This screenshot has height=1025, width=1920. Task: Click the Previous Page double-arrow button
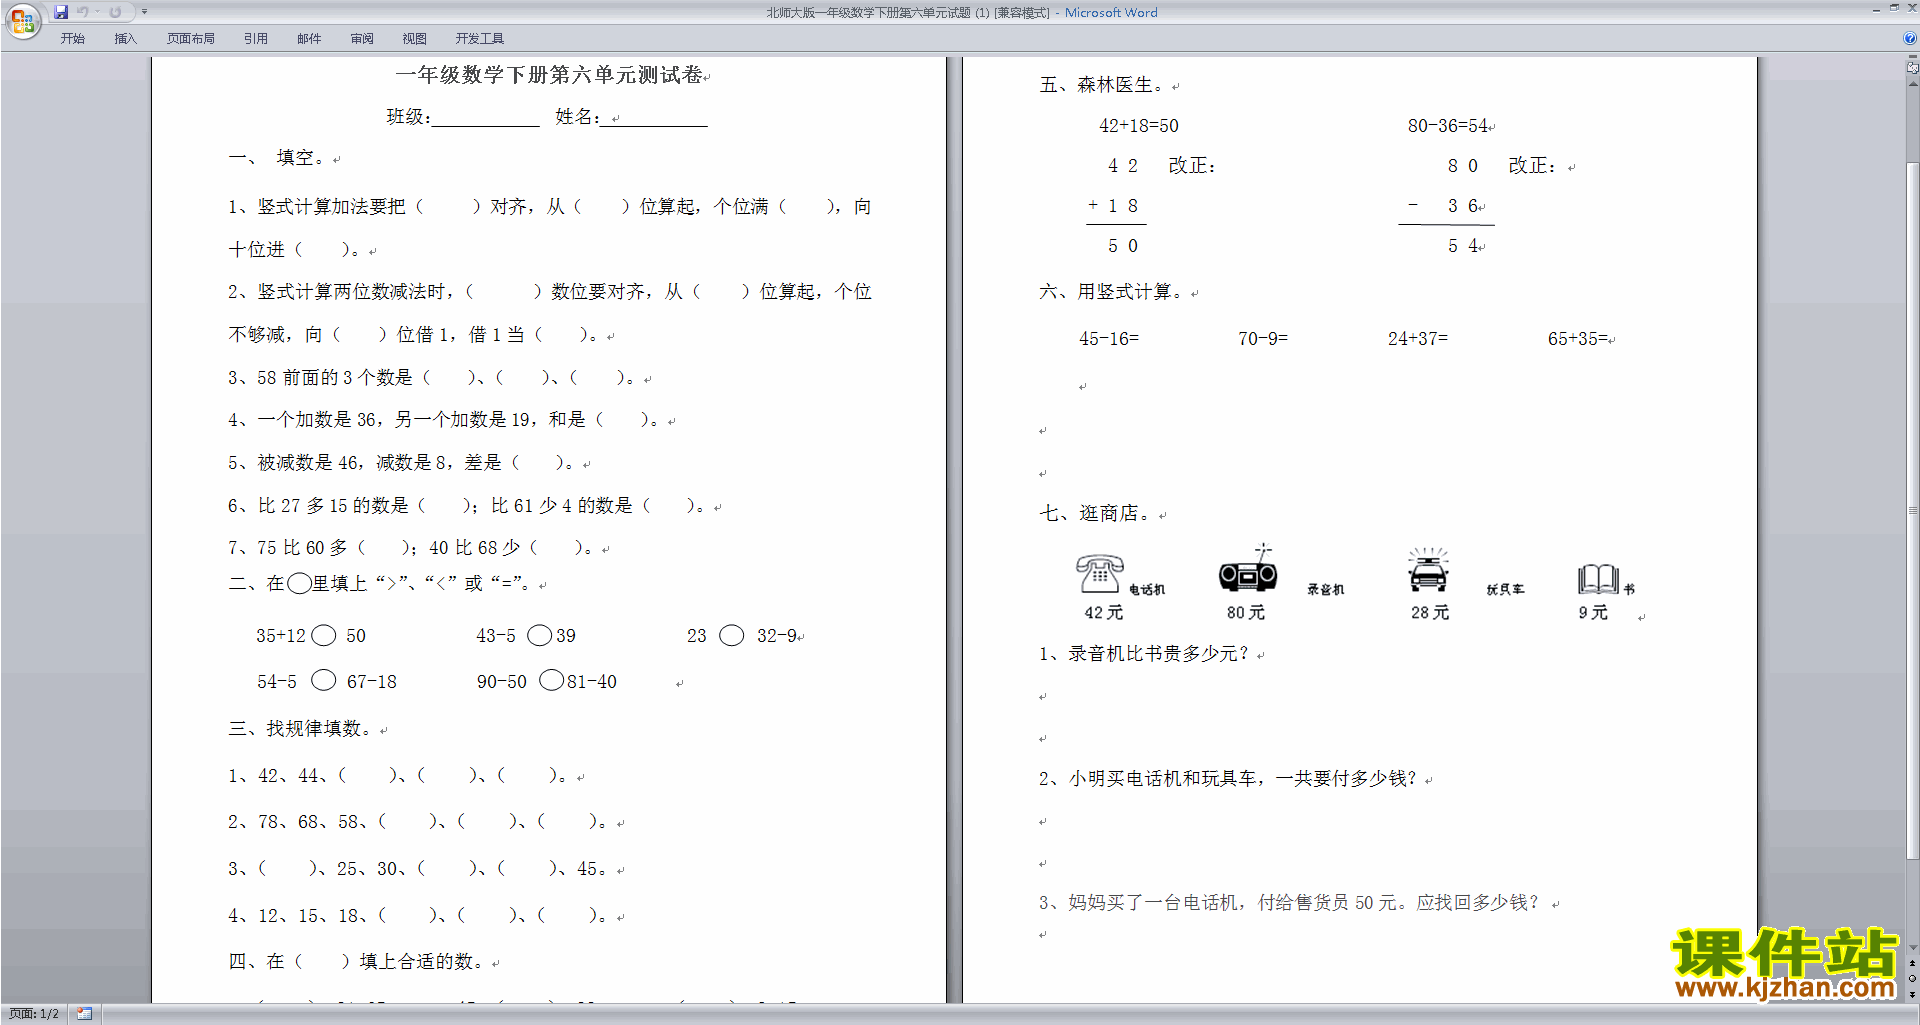click(1913, 964)
